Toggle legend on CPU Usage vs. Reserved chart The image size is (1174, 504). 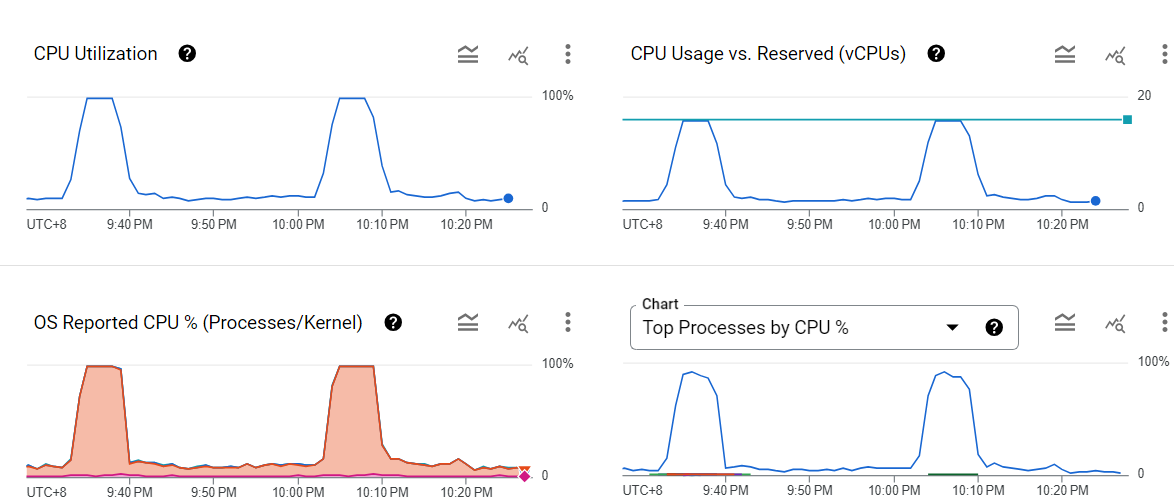click(x=1065, y=54)
